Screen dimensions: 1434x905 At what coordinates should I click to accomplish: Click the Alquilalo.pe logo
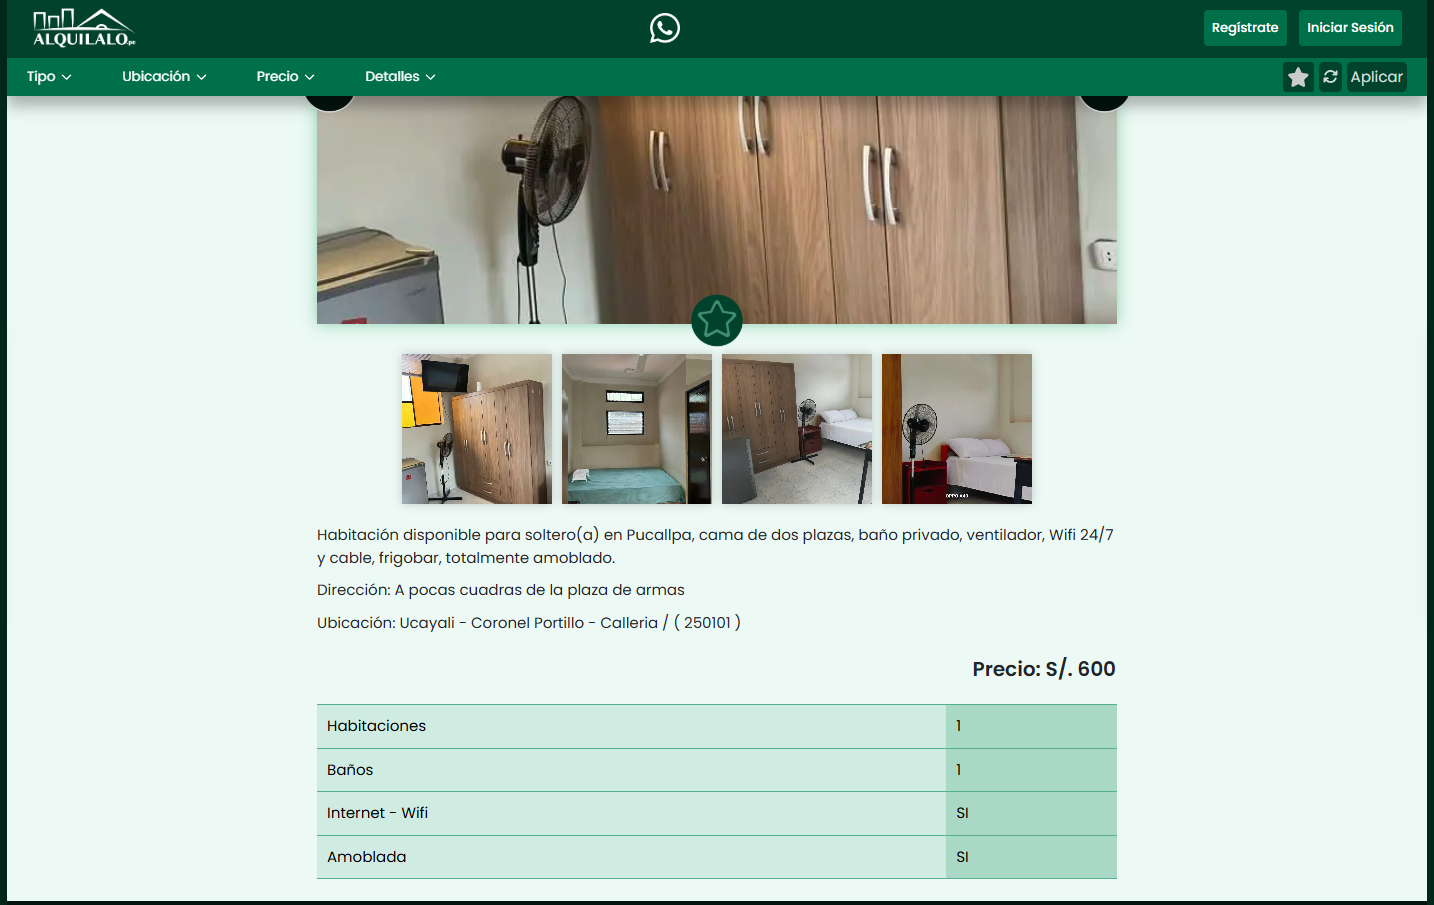(84, 27)
